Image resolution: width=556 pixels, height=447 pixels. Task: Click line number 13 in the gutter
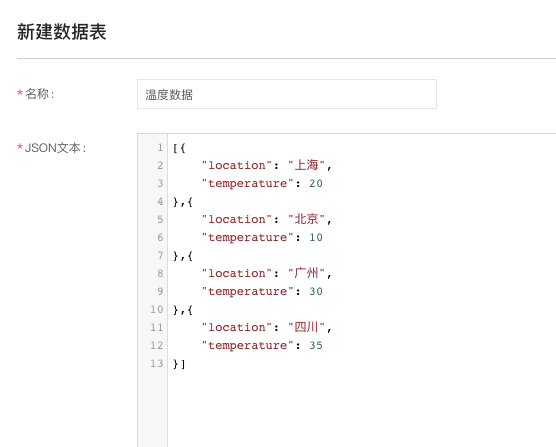(156, 363)
